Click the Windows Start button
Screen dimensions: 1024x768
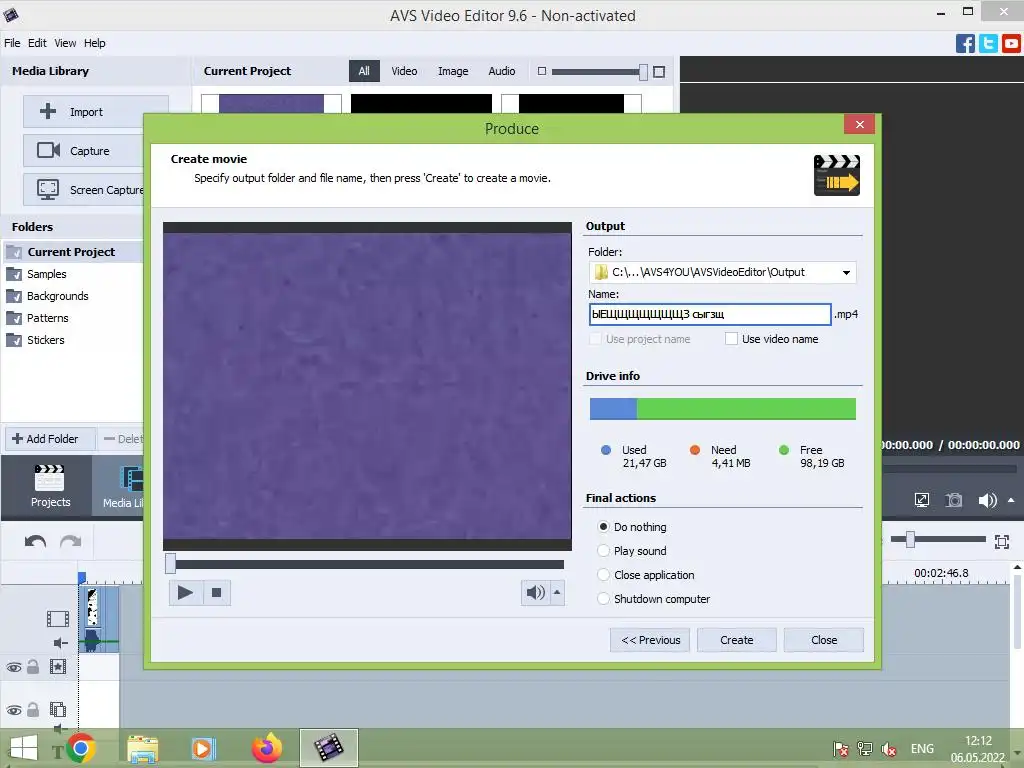24,748
